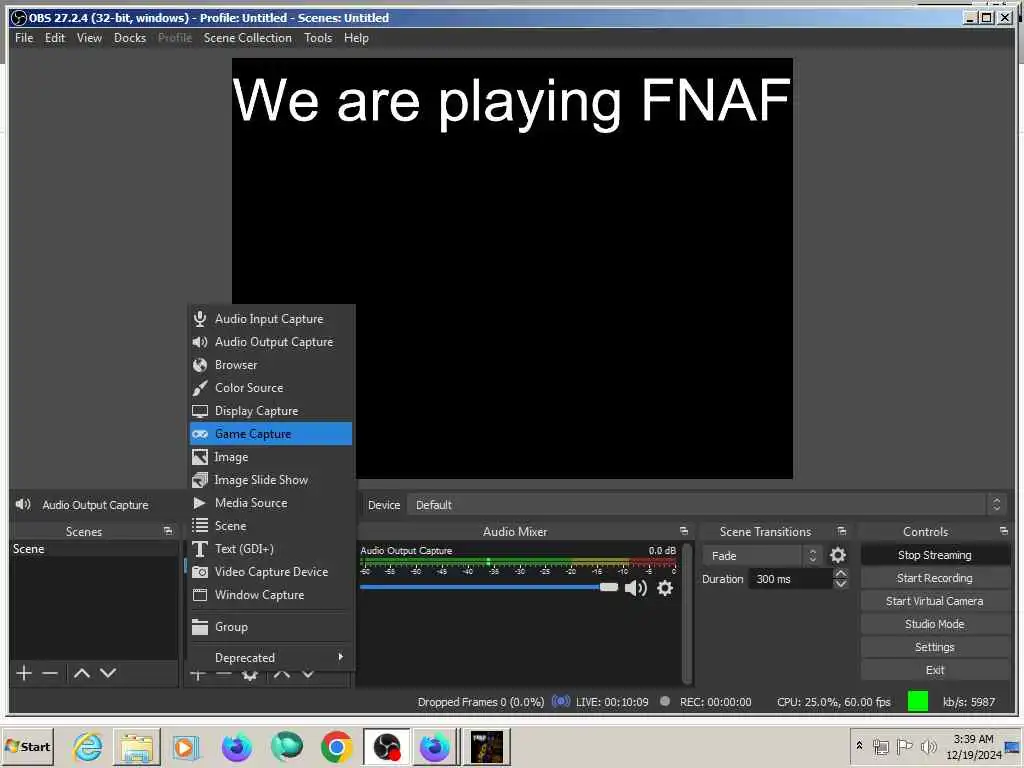
Task: Open the Edit menu
Action: [55, 38]
